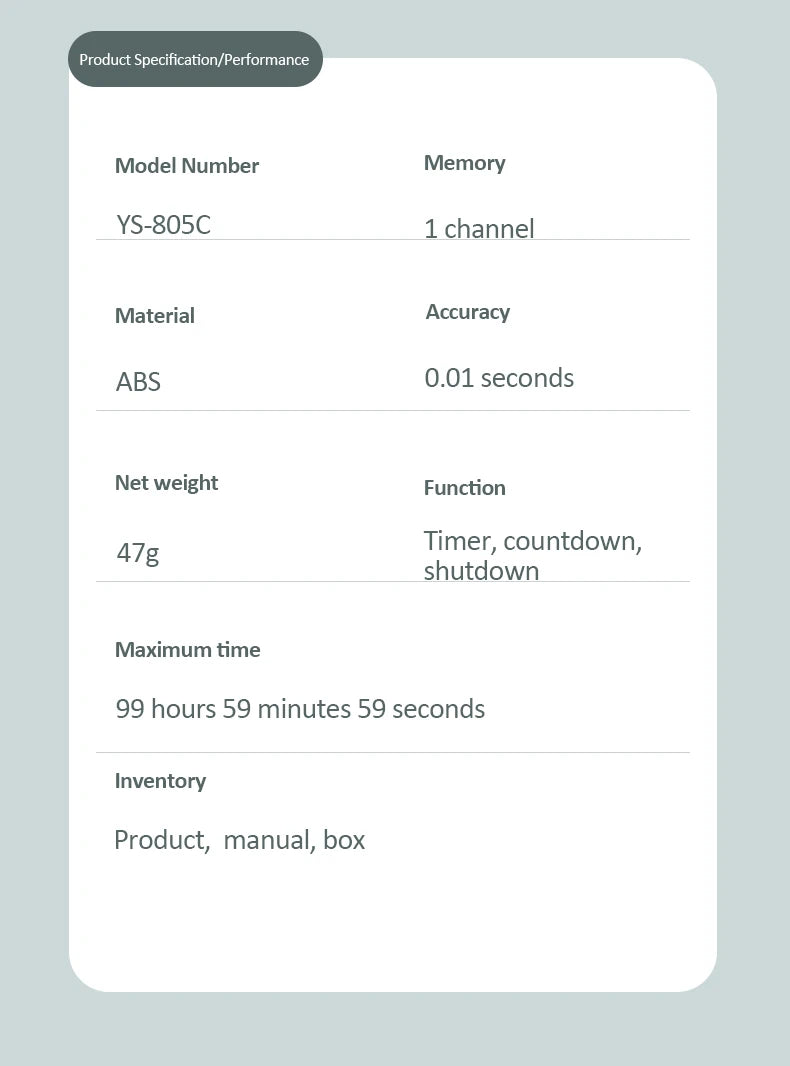
Task: Select the Inventory heading
Action: coord(160,781)
